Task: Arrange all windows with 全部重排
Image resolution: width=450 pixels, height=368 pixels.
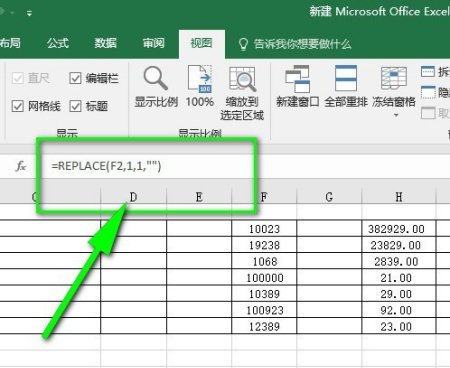Action: pyautogui.click(x=346, y=86)
